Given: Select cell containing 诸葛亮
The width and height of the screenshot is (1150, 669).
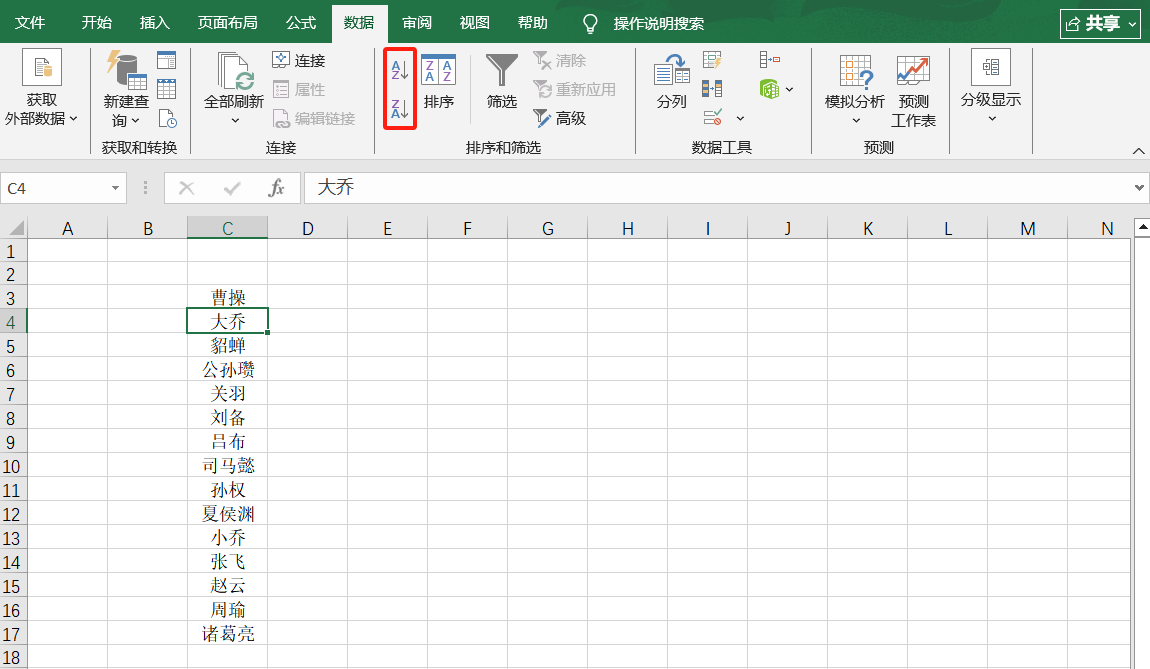Looking at the screenshot, I should click(227, 633).
